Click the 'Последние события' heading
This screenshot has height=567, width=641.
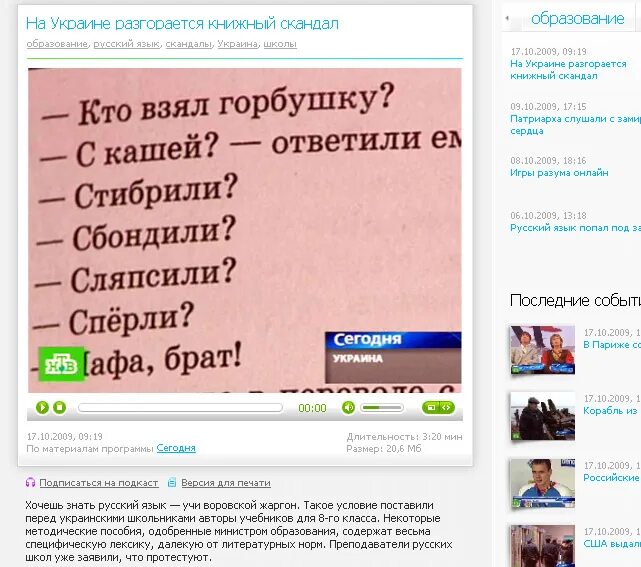[575, 300]
